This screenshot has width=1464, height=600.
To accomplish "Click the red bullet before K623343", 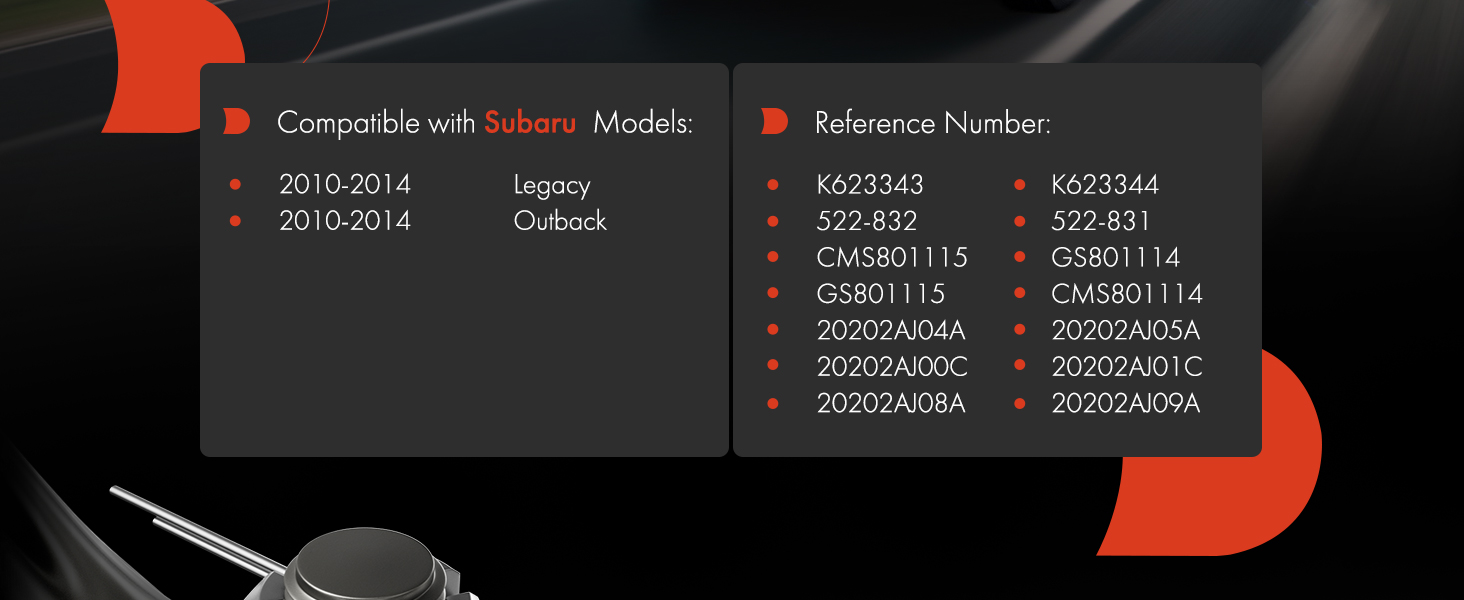I will tap(772, 185).
